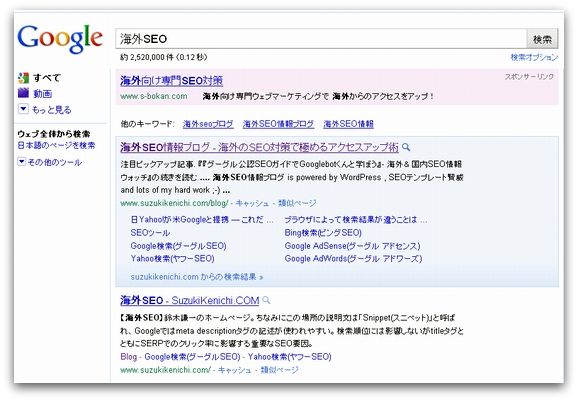Open sitelink 日Yahoo!が米Googleと提携

click(202, 220)
